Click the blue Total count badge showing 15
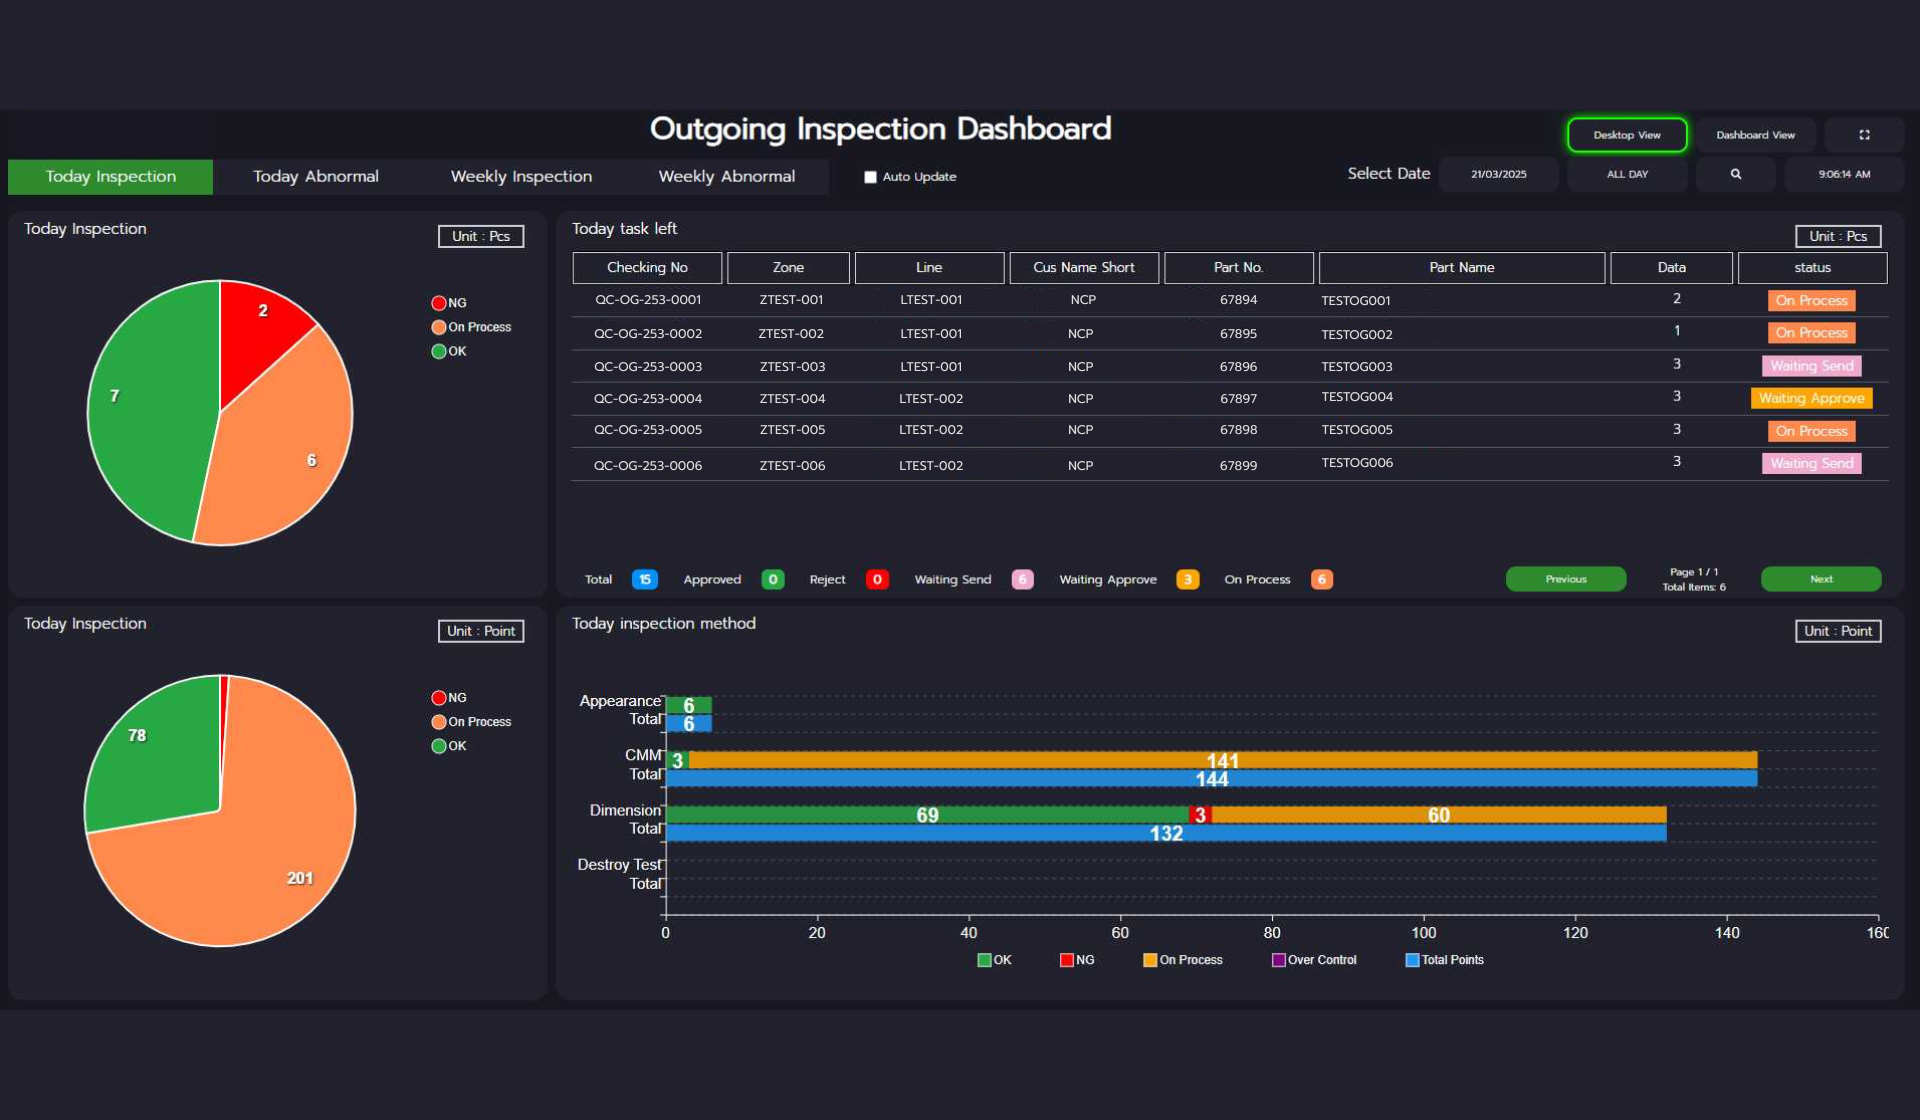Image resolution: width=1920 pixels, height=1120 pixels. click(x=645, y=580)
